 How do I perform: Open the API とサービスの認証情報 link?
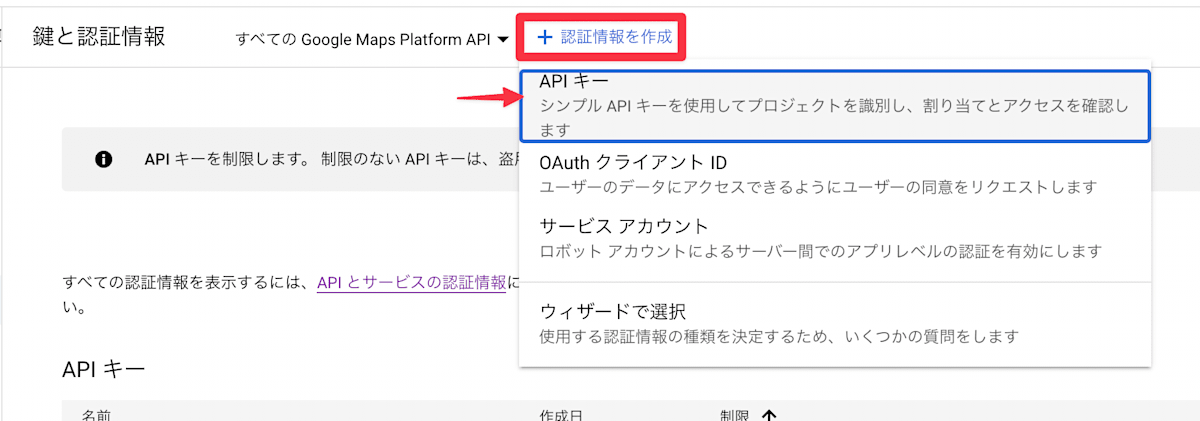coord(412,283)
